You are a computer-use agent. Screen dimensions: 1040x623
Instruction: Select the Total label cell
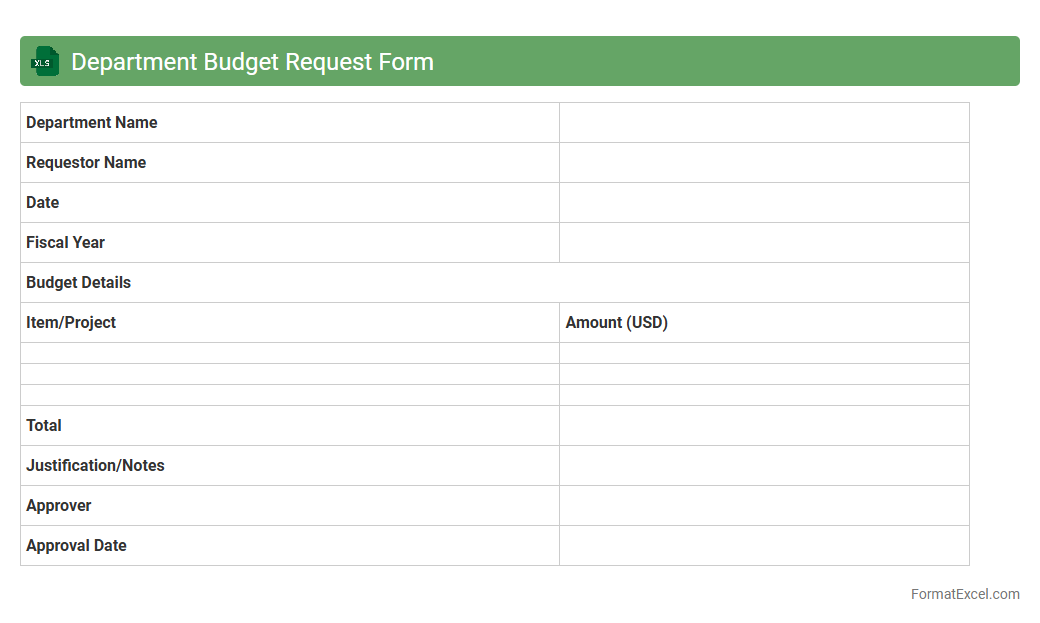click(x=289, y=426)
